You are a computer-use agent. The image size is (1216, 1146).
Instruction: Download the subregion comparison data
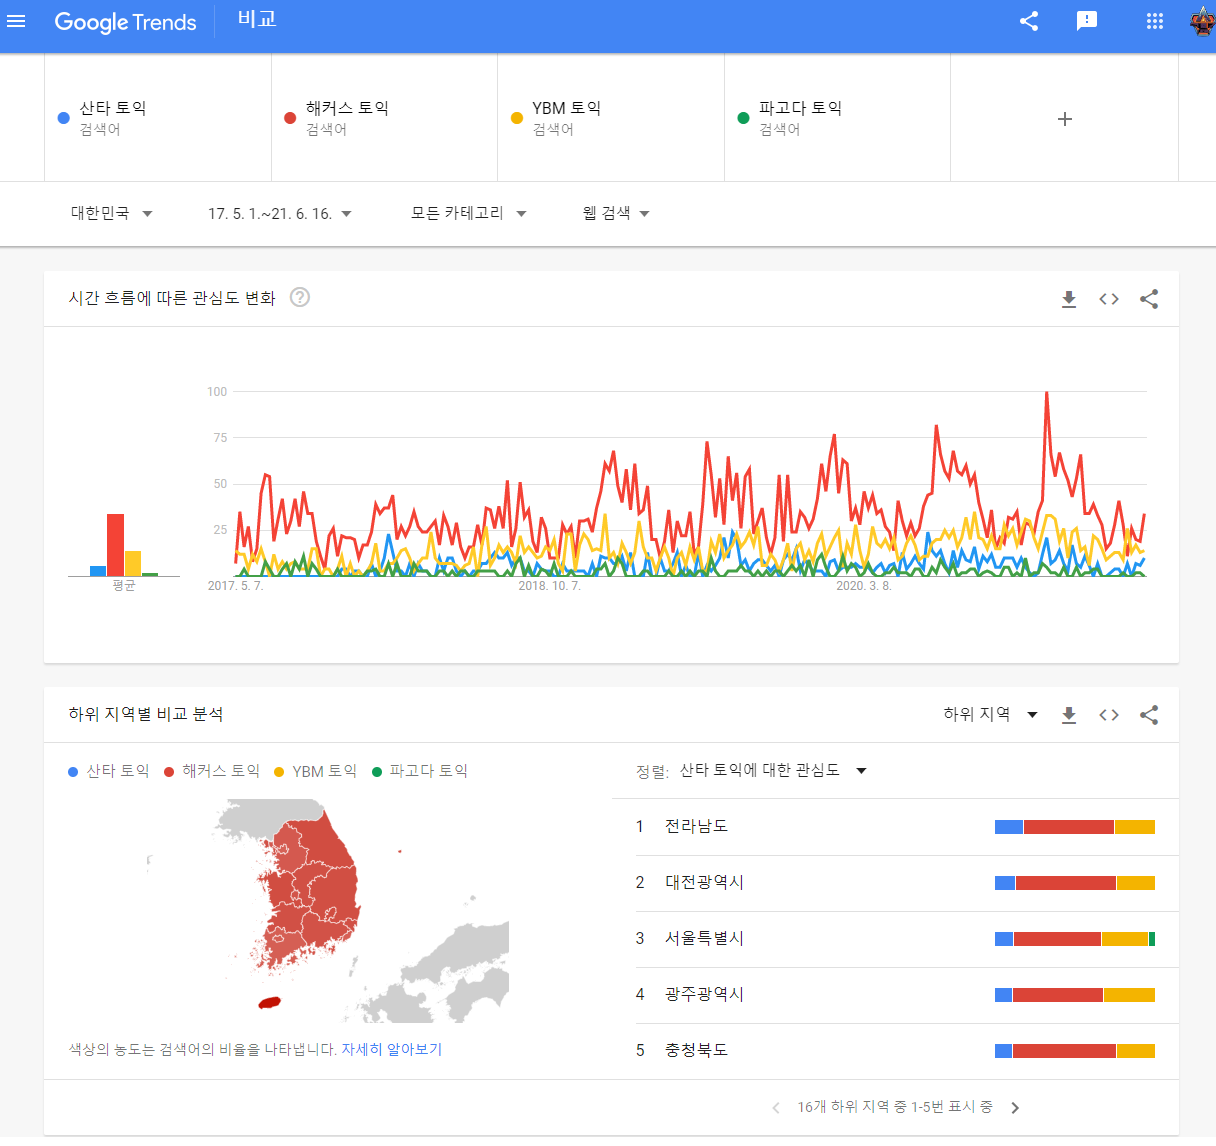(1069, 715)
